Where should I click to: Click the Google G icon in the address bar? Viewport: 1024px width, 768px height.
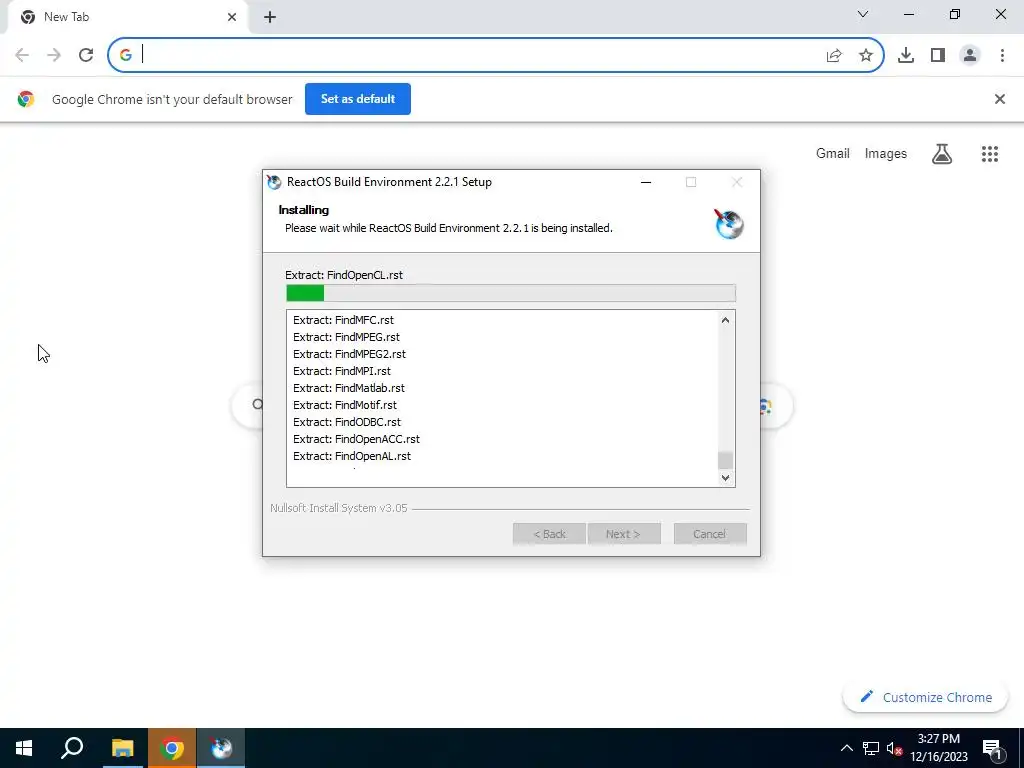[x=126, y=56]
